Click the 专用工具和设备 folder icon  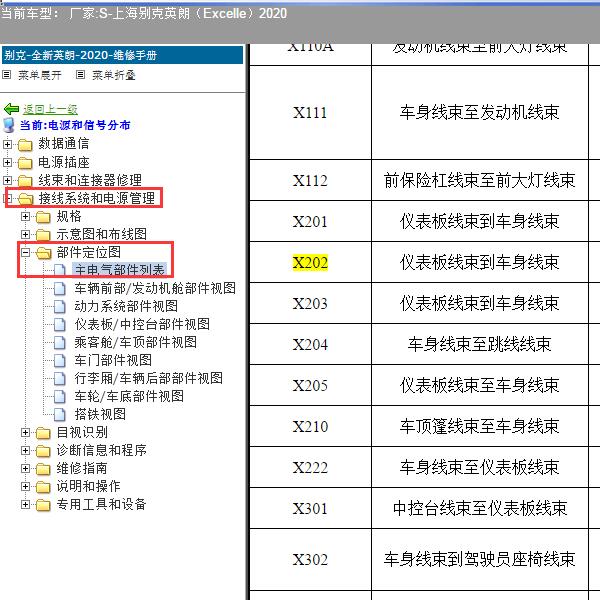coord(43,505)
